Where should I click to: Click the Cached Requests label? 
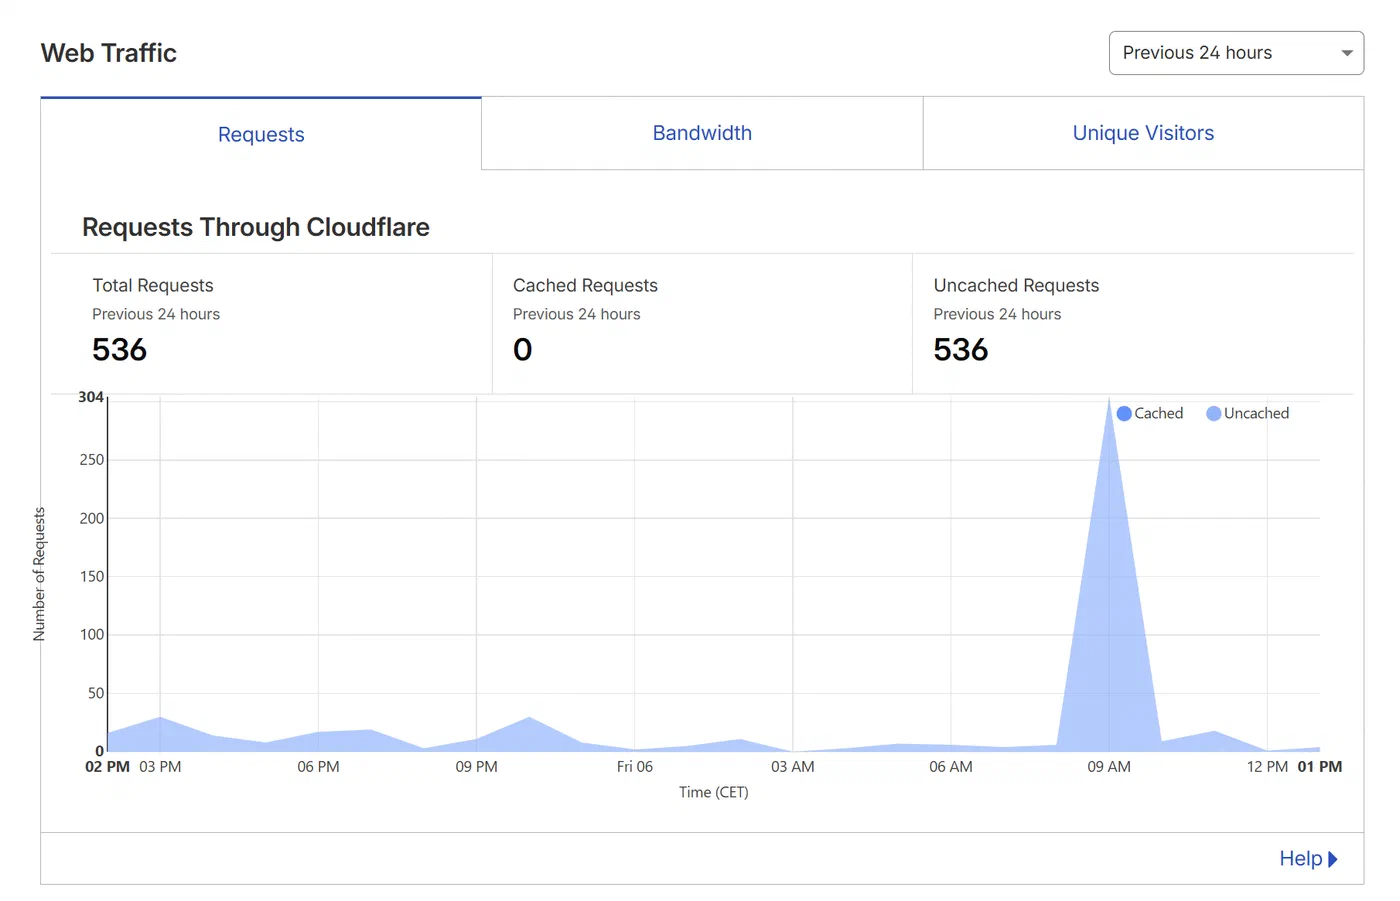point(585,286)
